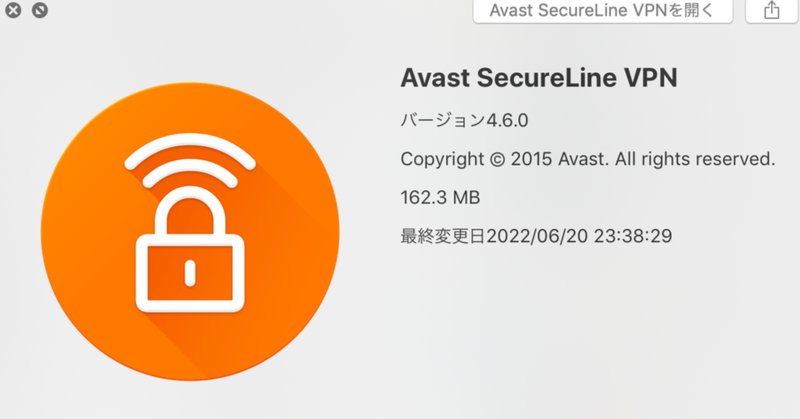Click the 162.3 MB file size
The height and width of the screenshot is (419, 800).
point(439,197)
